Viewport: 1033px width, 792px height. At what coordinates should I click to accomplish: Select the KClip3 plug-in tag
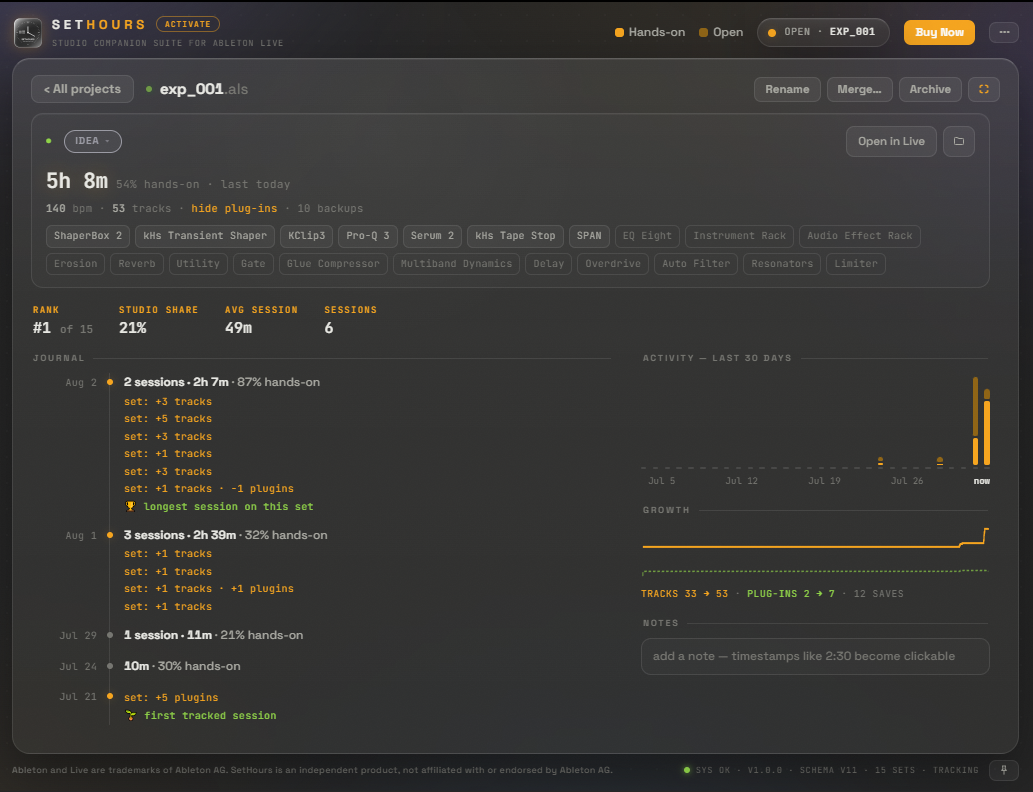click(306, 236)
